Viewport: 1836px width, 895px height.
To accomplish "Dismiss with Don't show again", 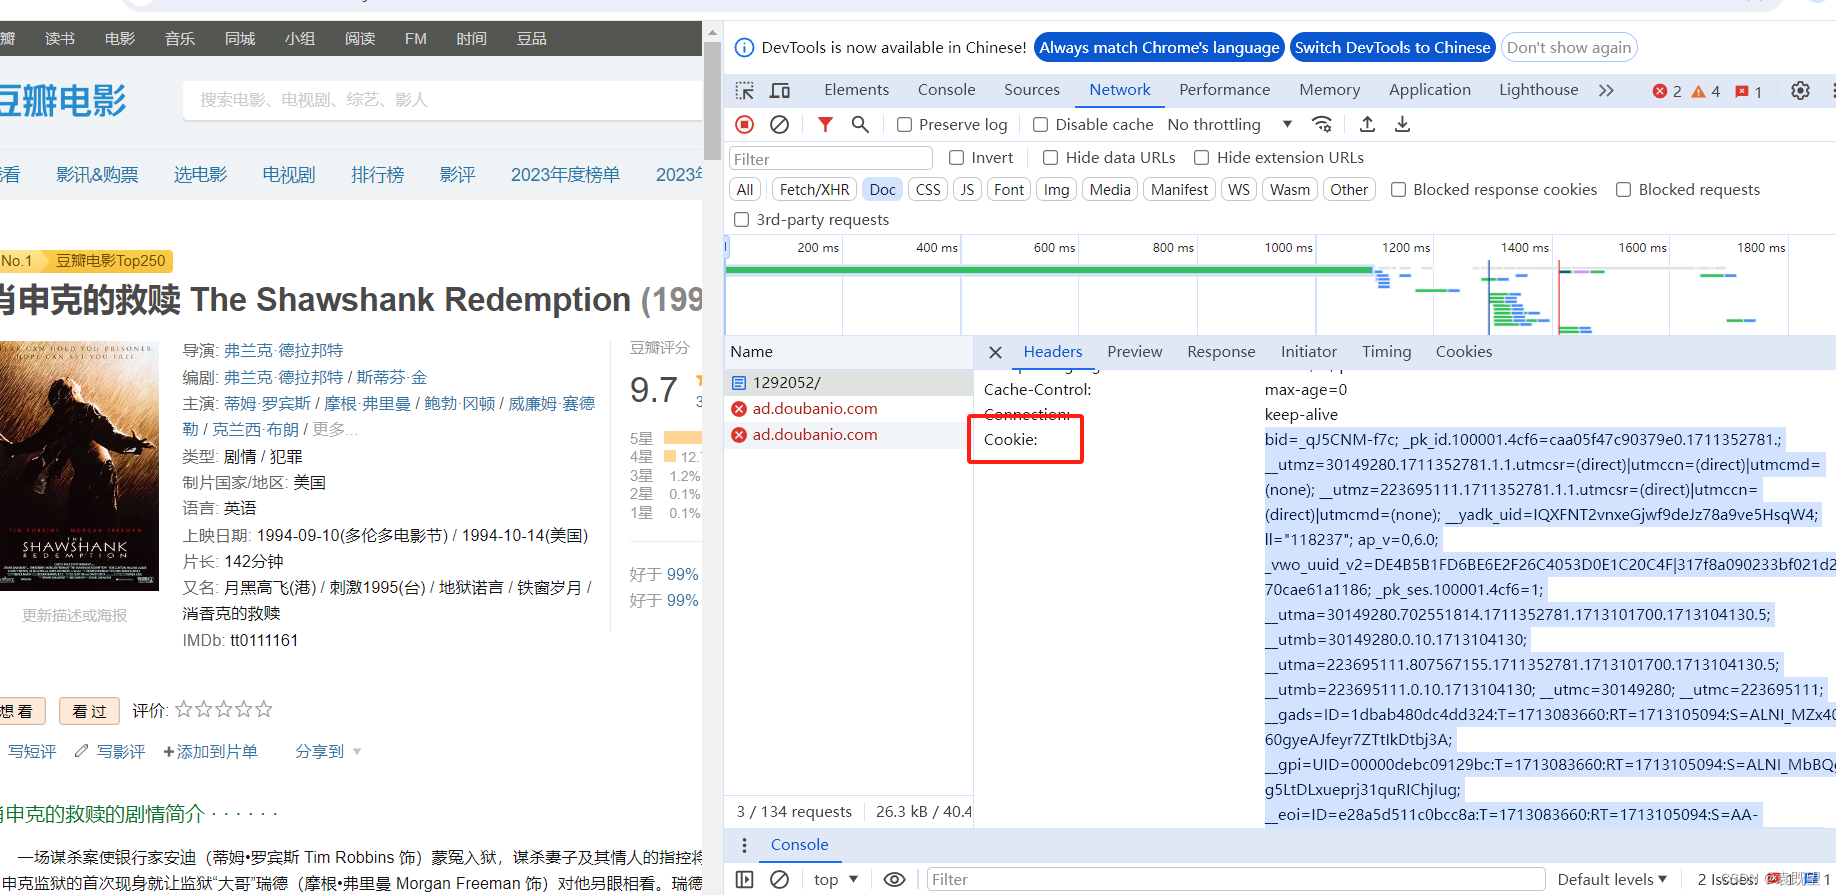I will pos(1569,47).
